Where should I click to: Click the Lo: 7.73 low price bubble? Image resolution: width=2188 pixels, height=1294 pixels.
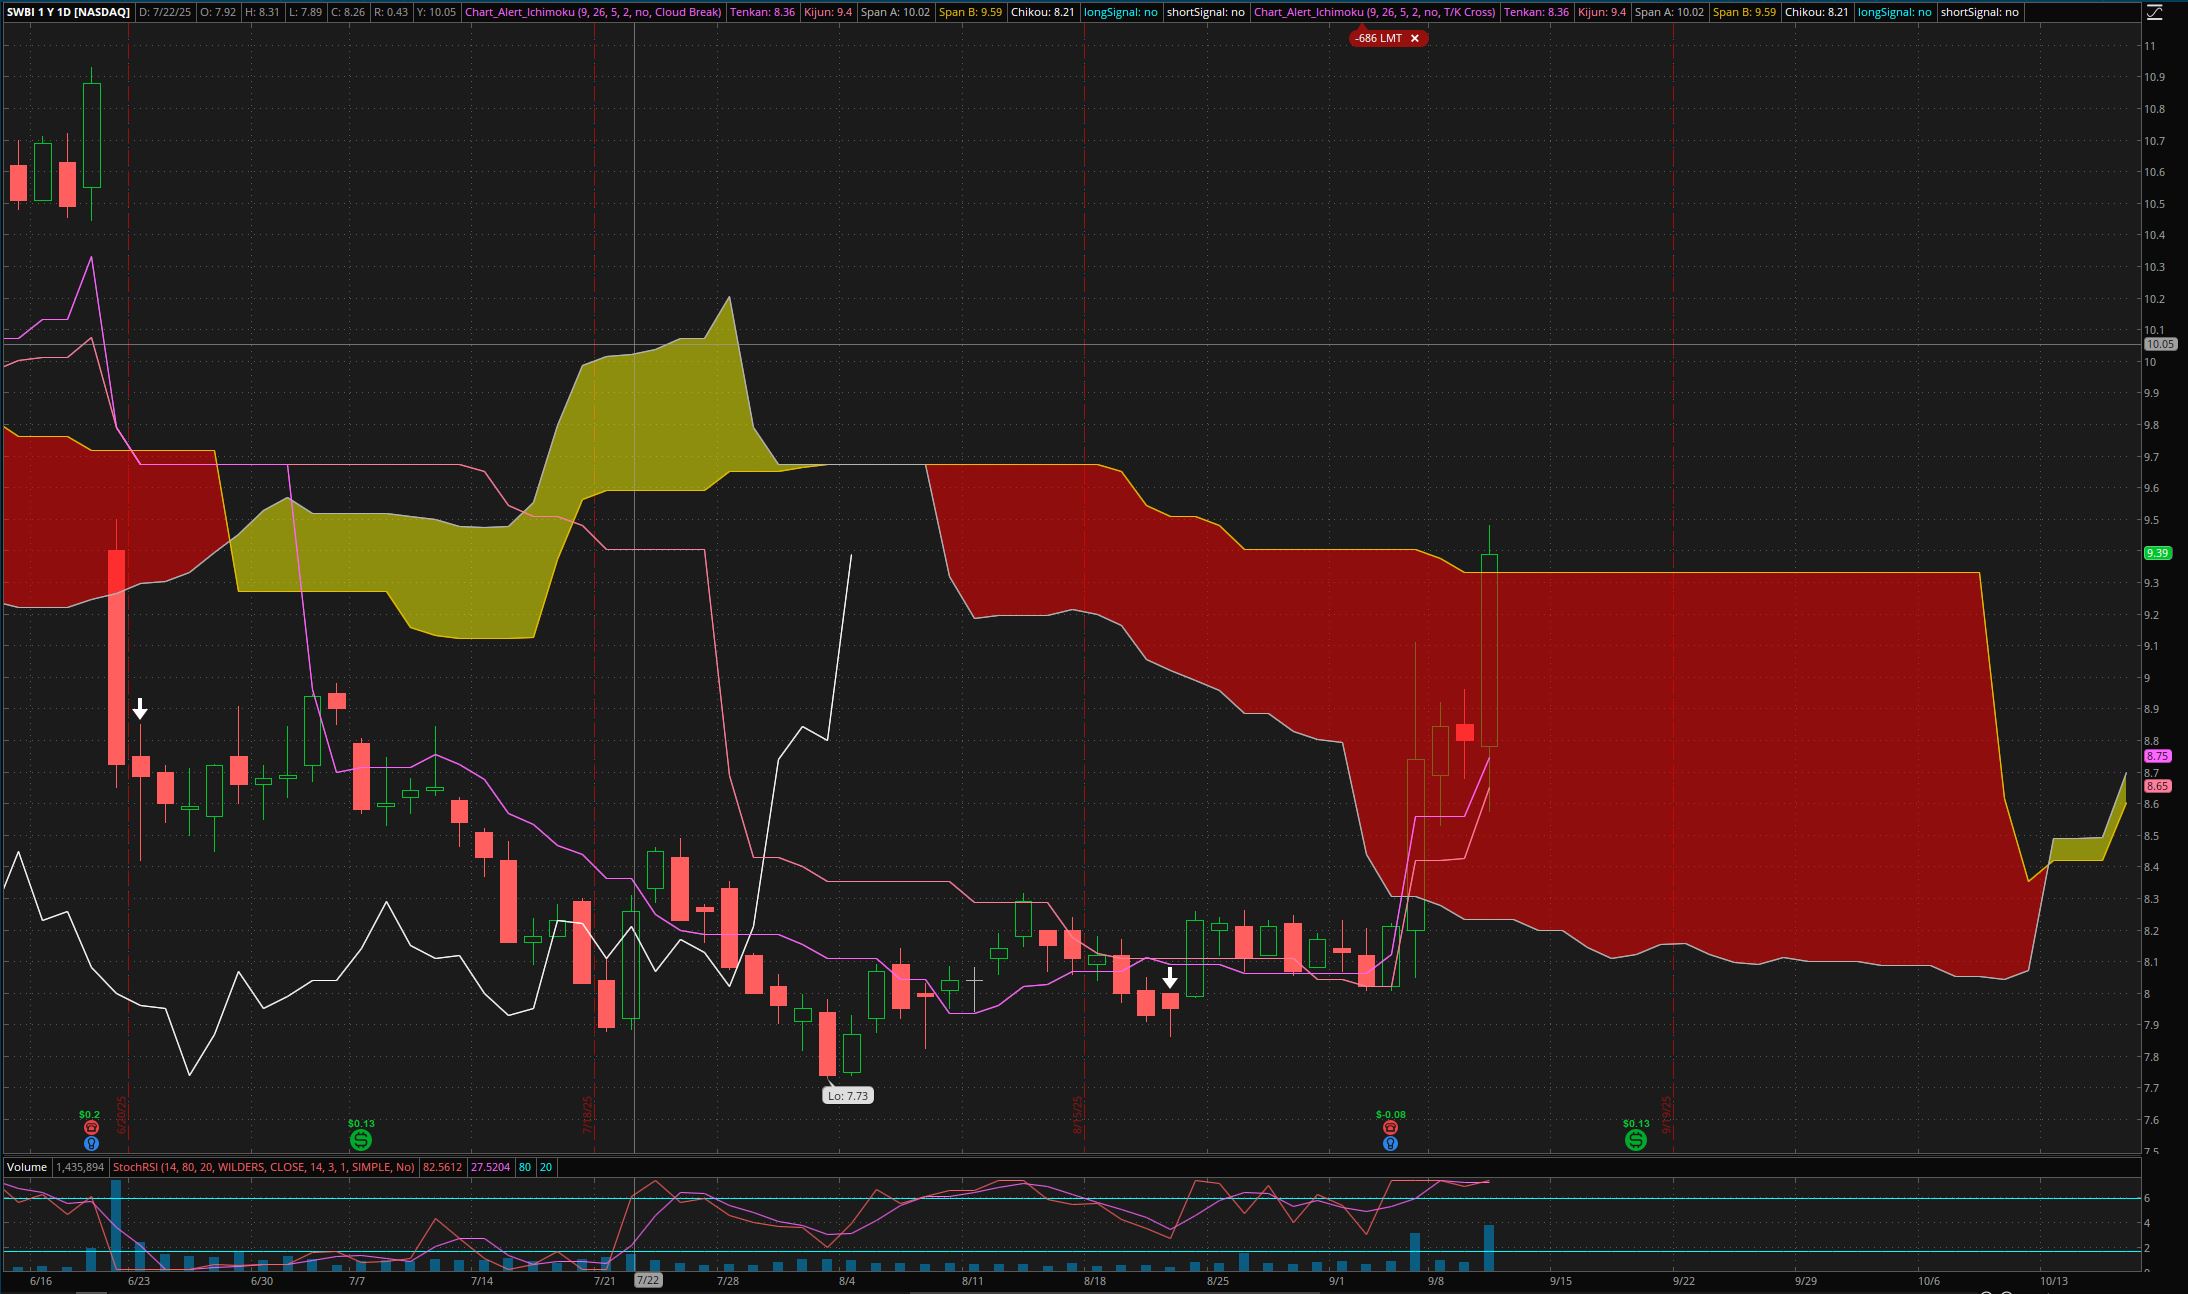tap(848, 1096)
